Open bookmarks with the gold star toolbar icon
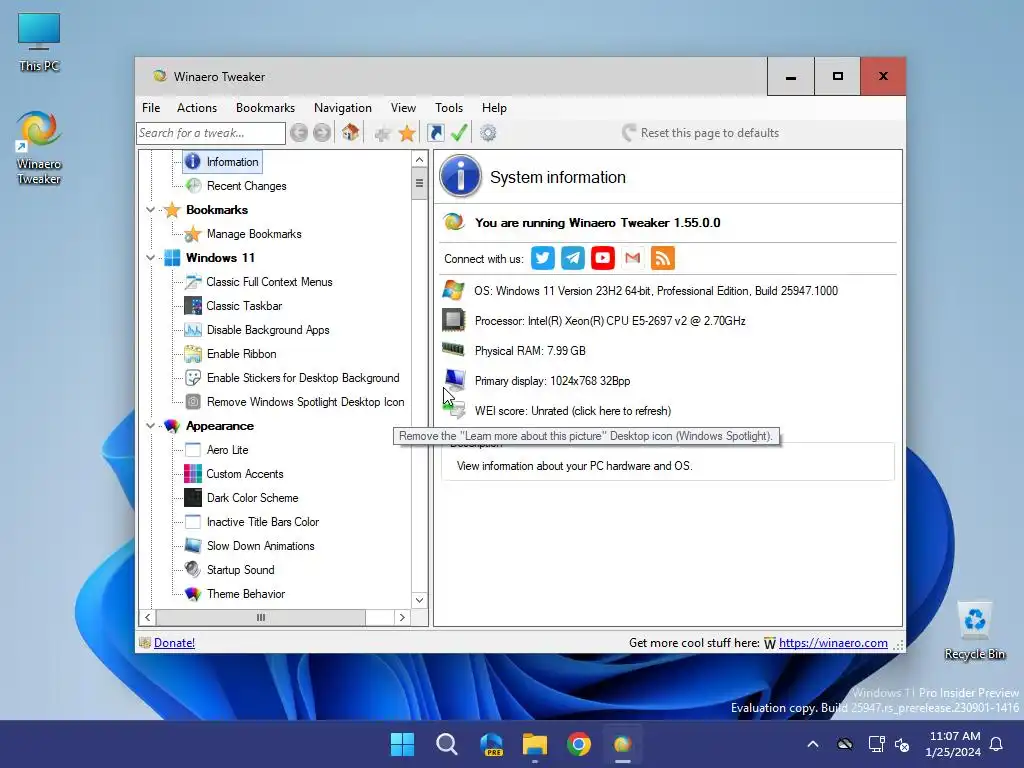 (407, 133)
